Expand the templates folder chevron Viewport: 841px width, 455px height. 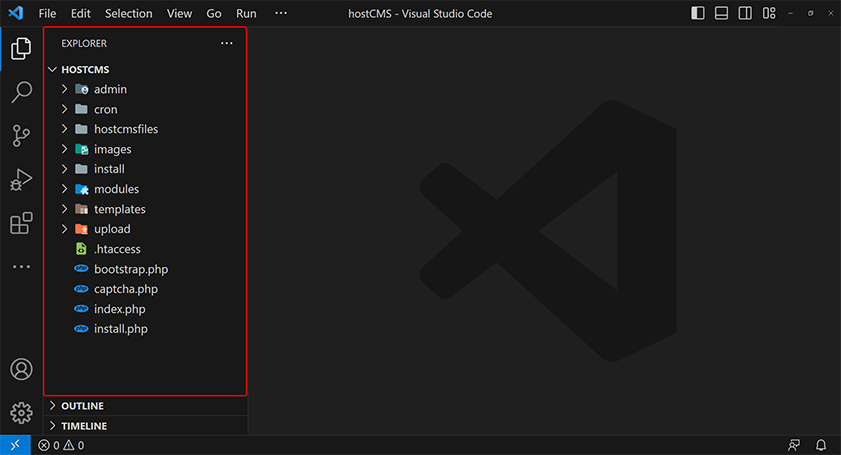[64, 209]
